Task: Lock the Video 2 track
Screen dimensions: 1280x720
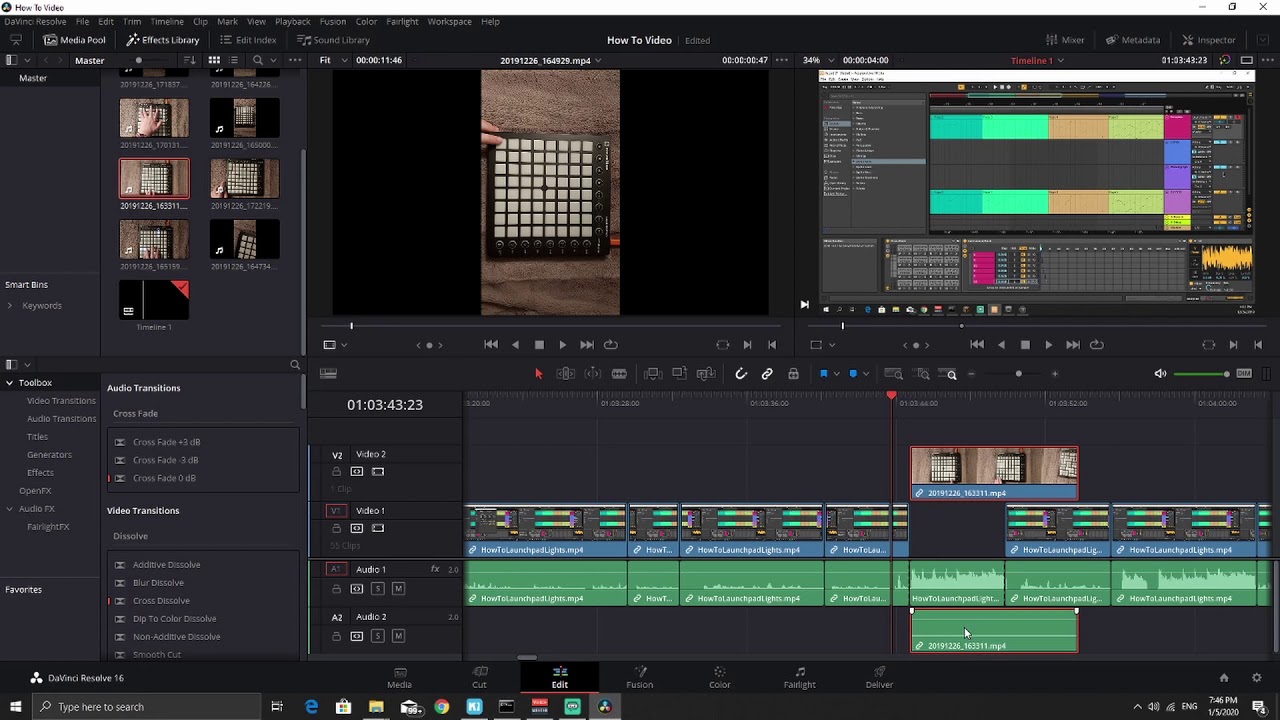Action: 337,472
